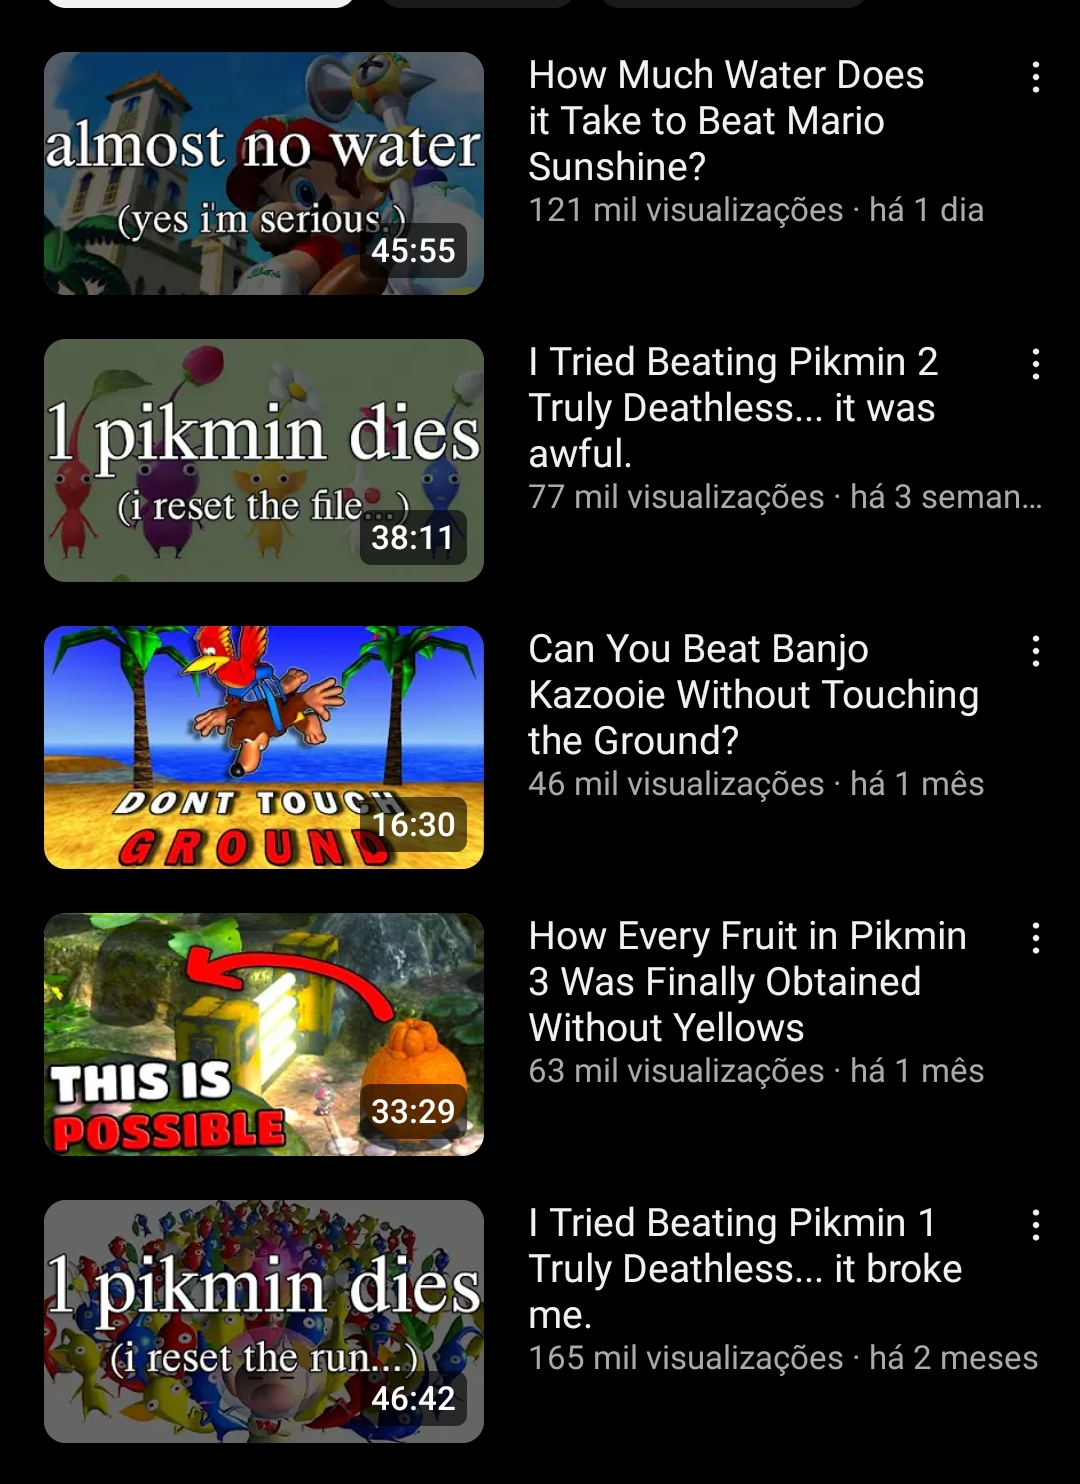Tap '165 mil visualizações · há 2 meses' text
This screenshot has width=1080, height=1484.
[783, 1358]
